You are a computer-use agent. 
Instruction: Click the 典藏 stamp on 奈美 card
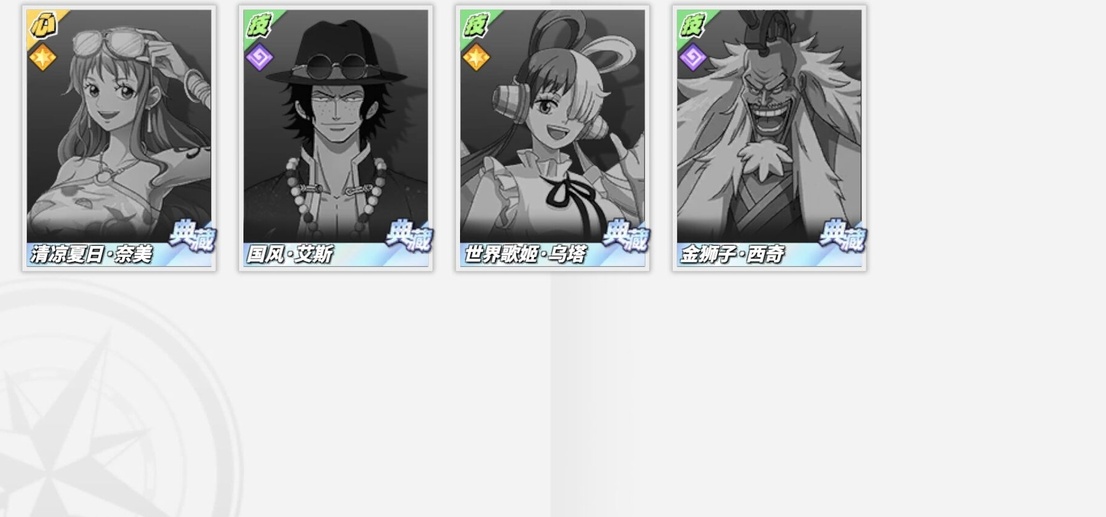tap(191, 237)
